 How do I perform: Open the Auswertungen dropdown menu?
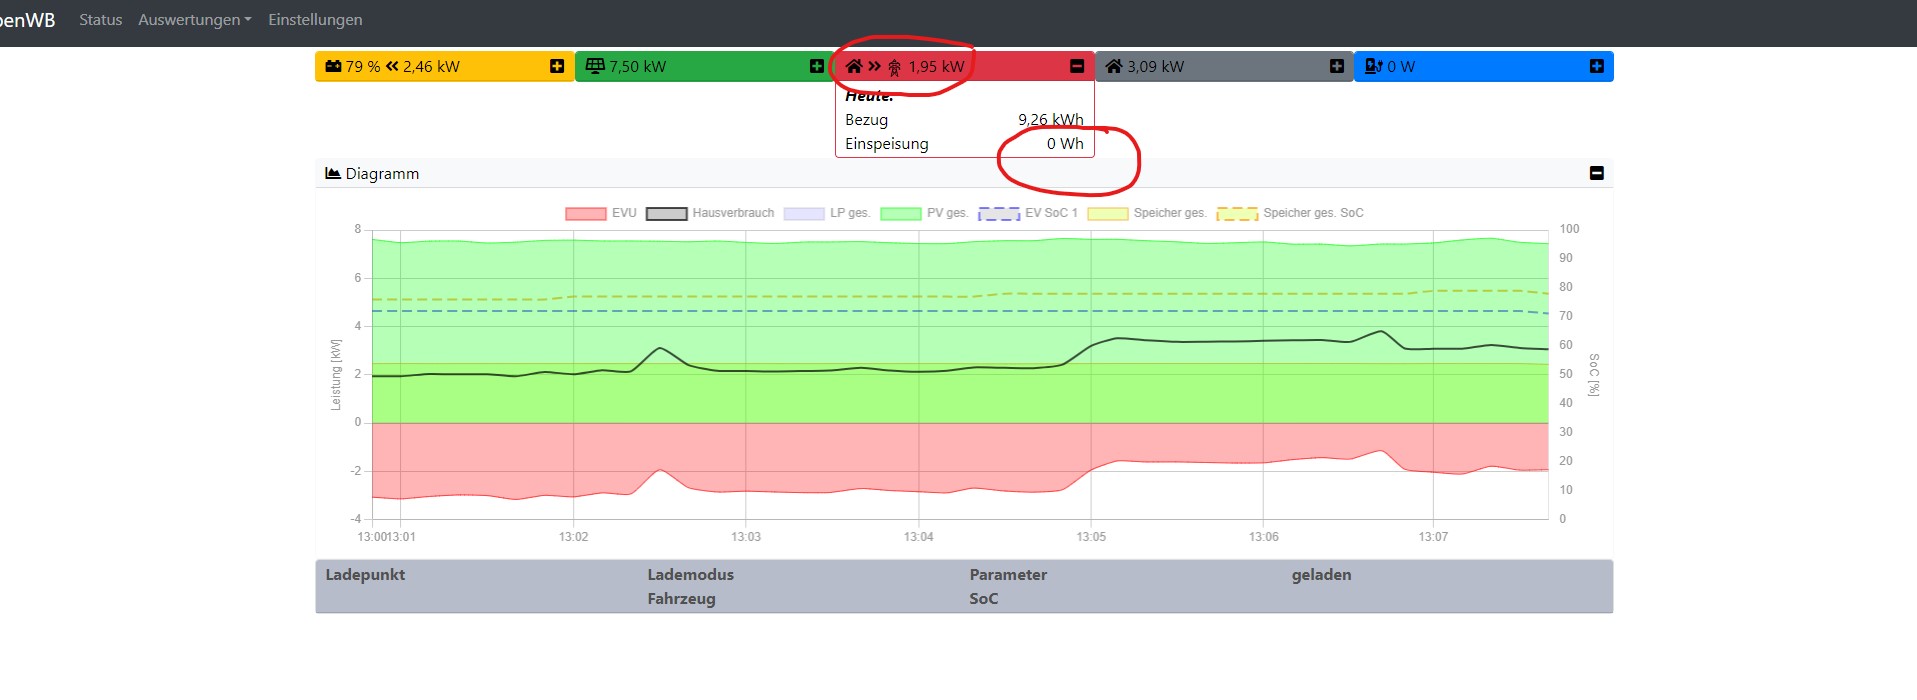pyautogui.click(x=194, y=20)
